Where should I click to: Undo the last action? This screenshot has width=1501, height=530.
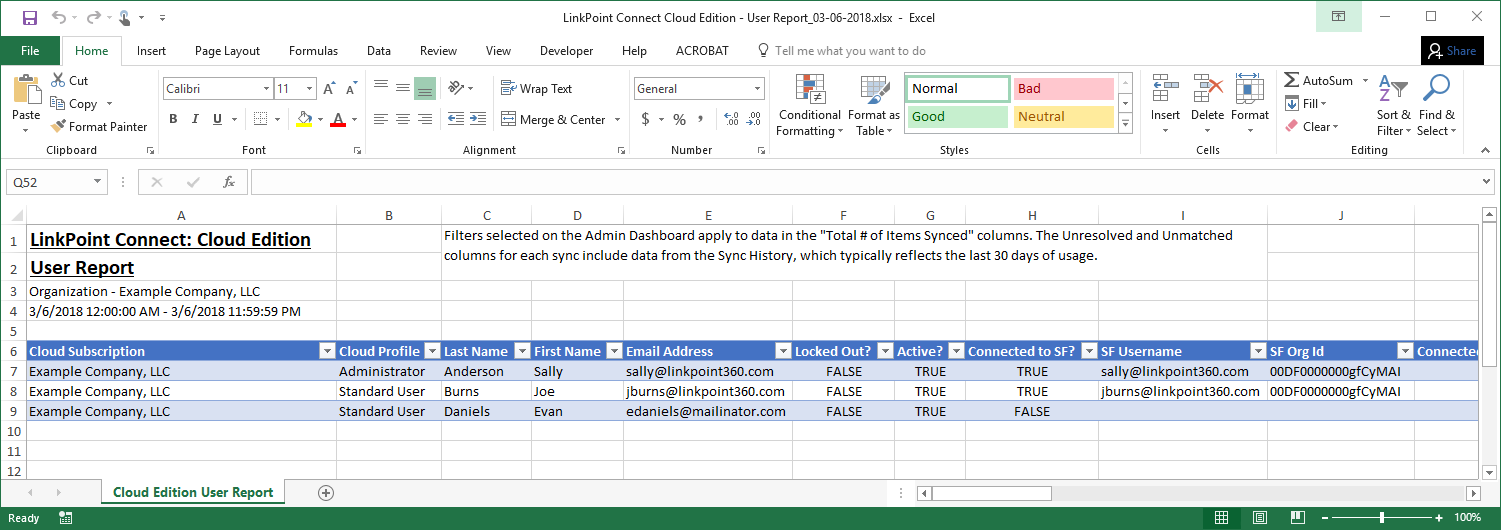pyautogui.click(x=59, y=18)
